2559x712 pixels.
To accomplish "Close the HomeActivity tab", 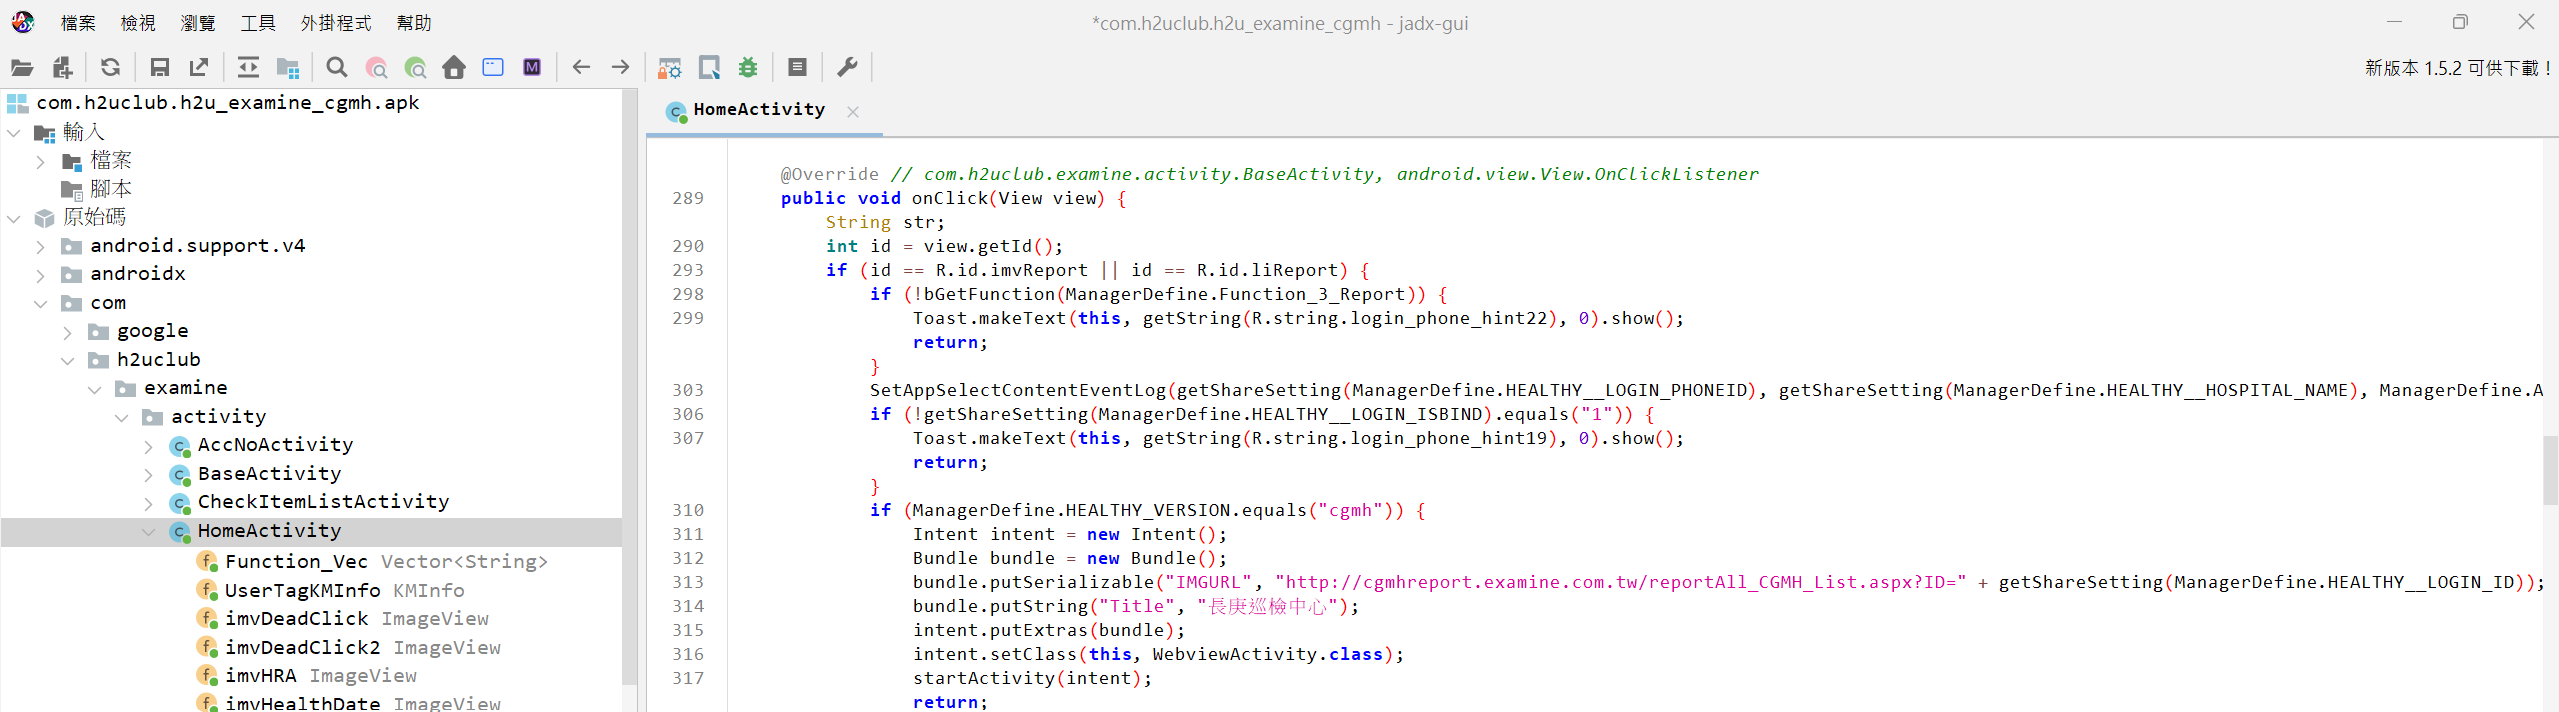I will click(x=853, y=112).
